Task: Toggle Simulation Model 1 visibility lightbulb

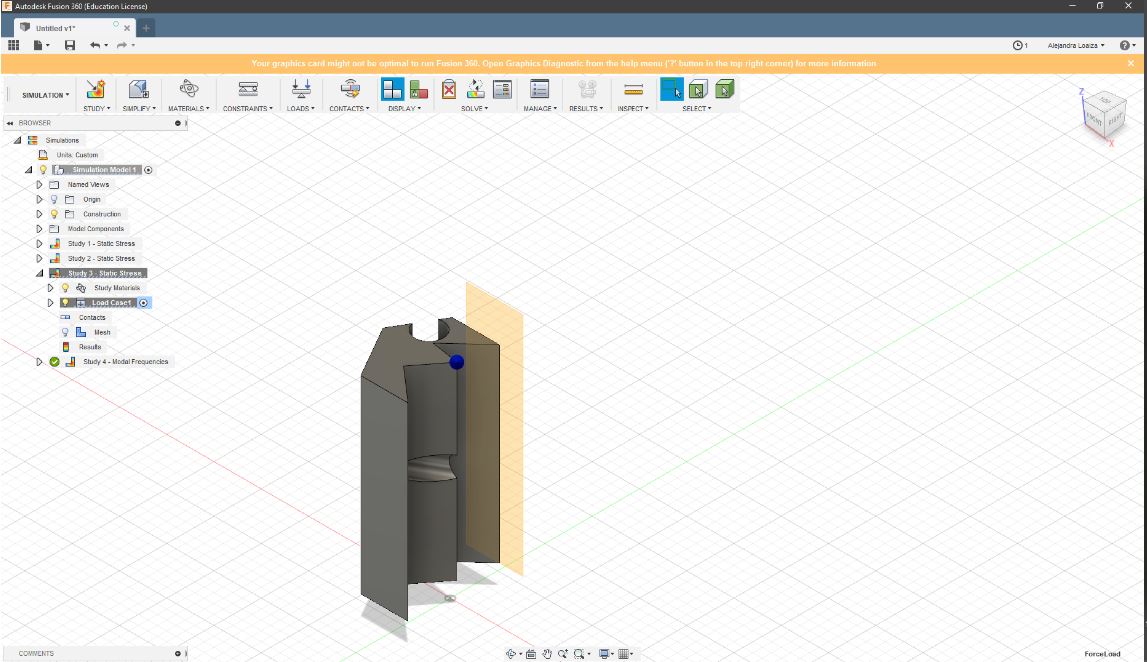Action: tap(43, 170)
